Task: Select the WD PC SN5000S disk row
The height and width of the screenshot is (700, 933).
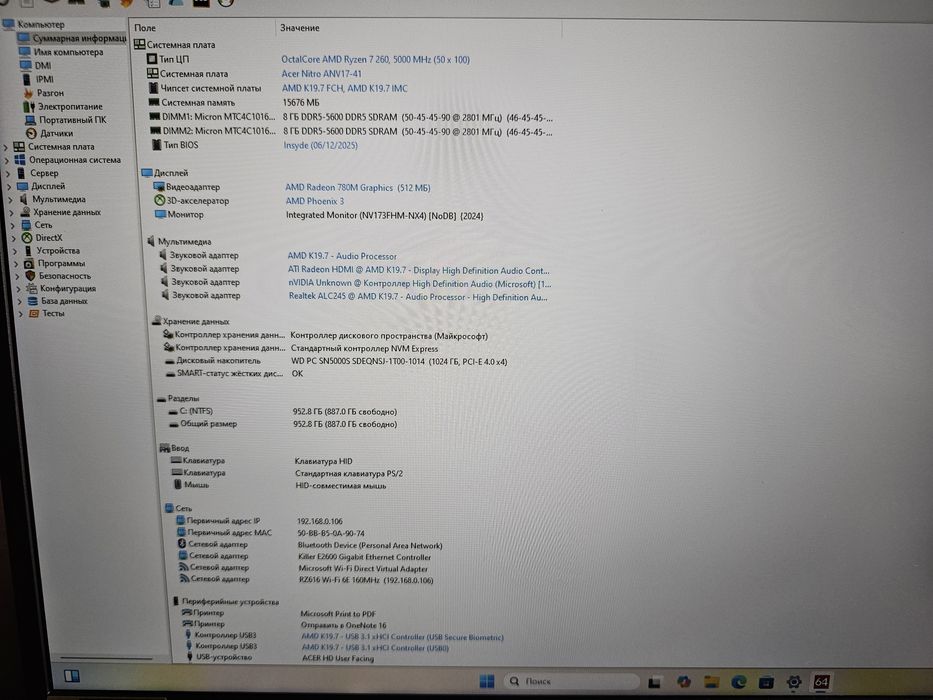Action: click(x=336, y=361)
